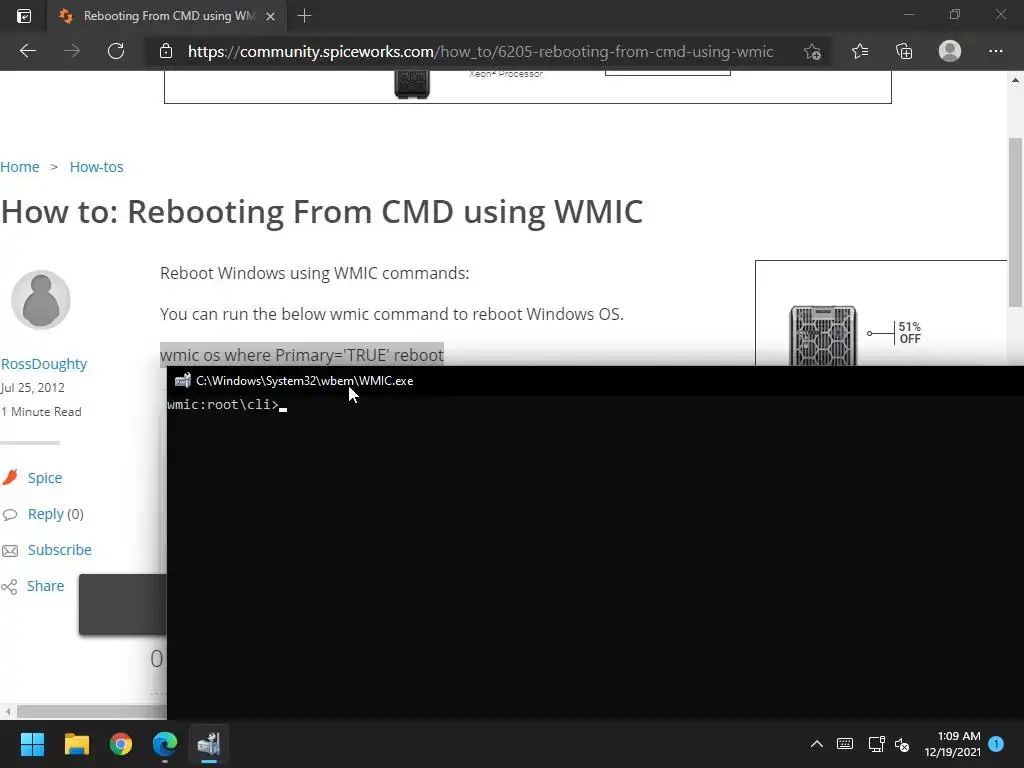Open a new browser tab
1024x768 pixels.
[x=304, y=16]
